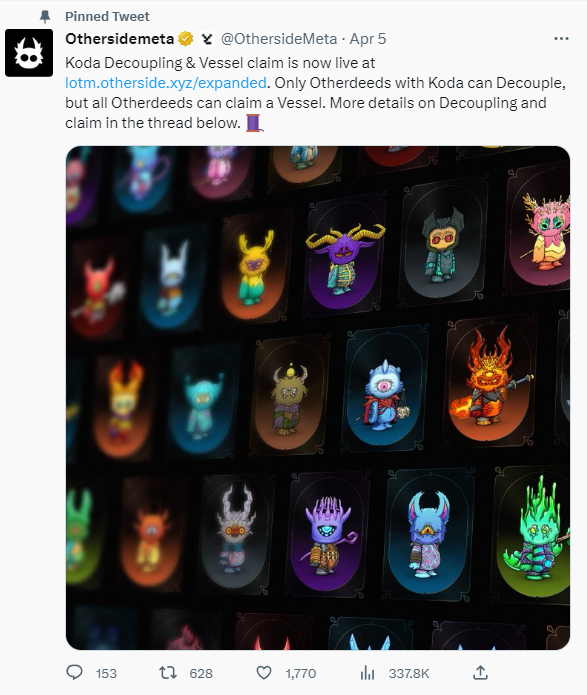The image size is (587, 695).
Task: Retweet using the retweet arrows icon
Action: pyautogui.click(x=168, y=673)
